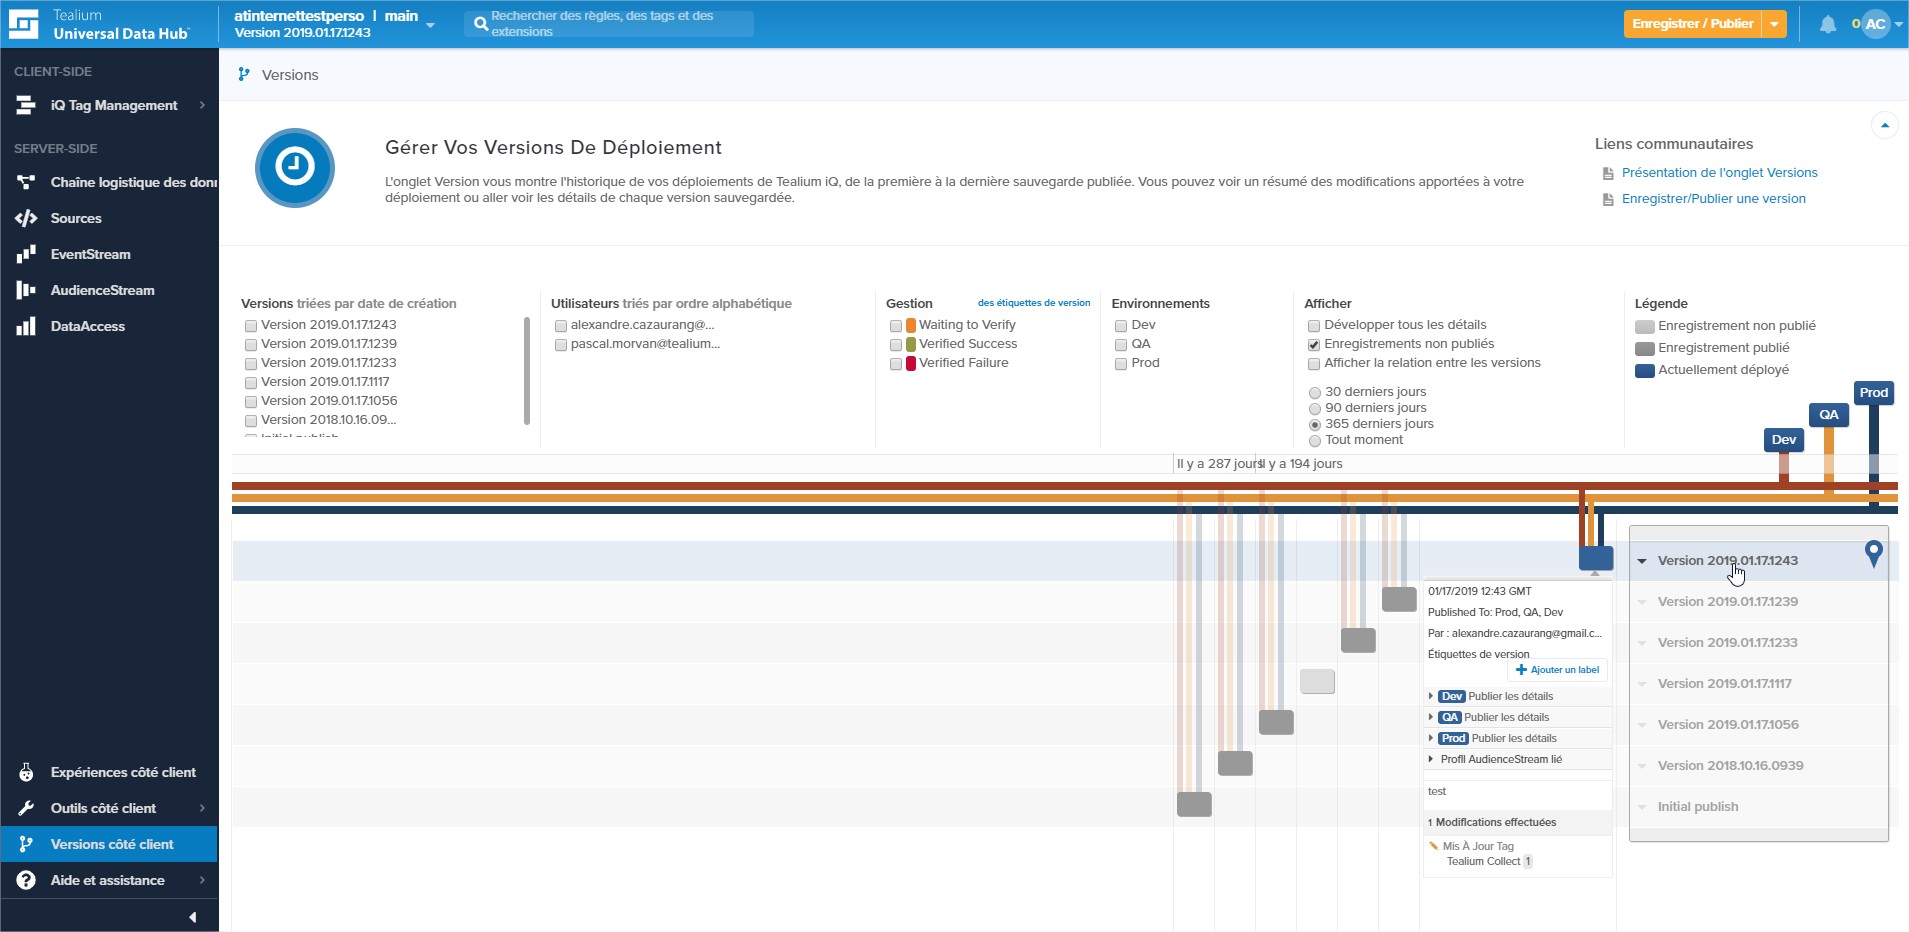Open EventStream from the sidebar
1909x932 pixels.
pos(90,254)
